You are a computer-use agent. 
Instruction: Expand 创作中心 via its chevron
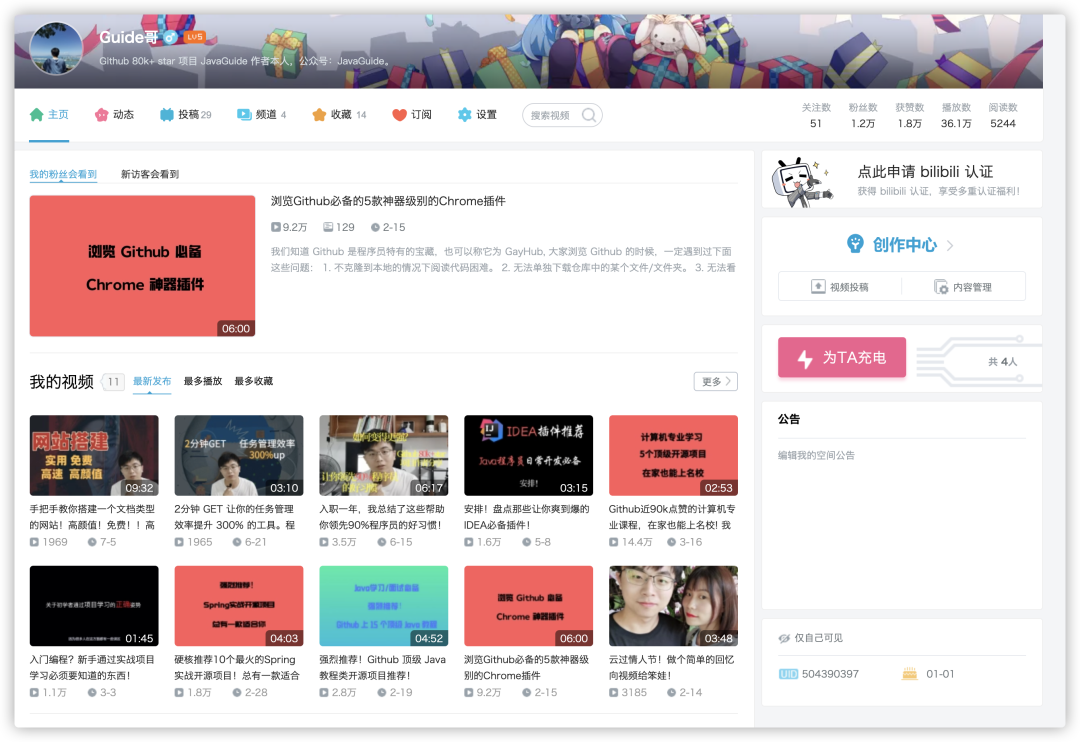click(951, 245)
